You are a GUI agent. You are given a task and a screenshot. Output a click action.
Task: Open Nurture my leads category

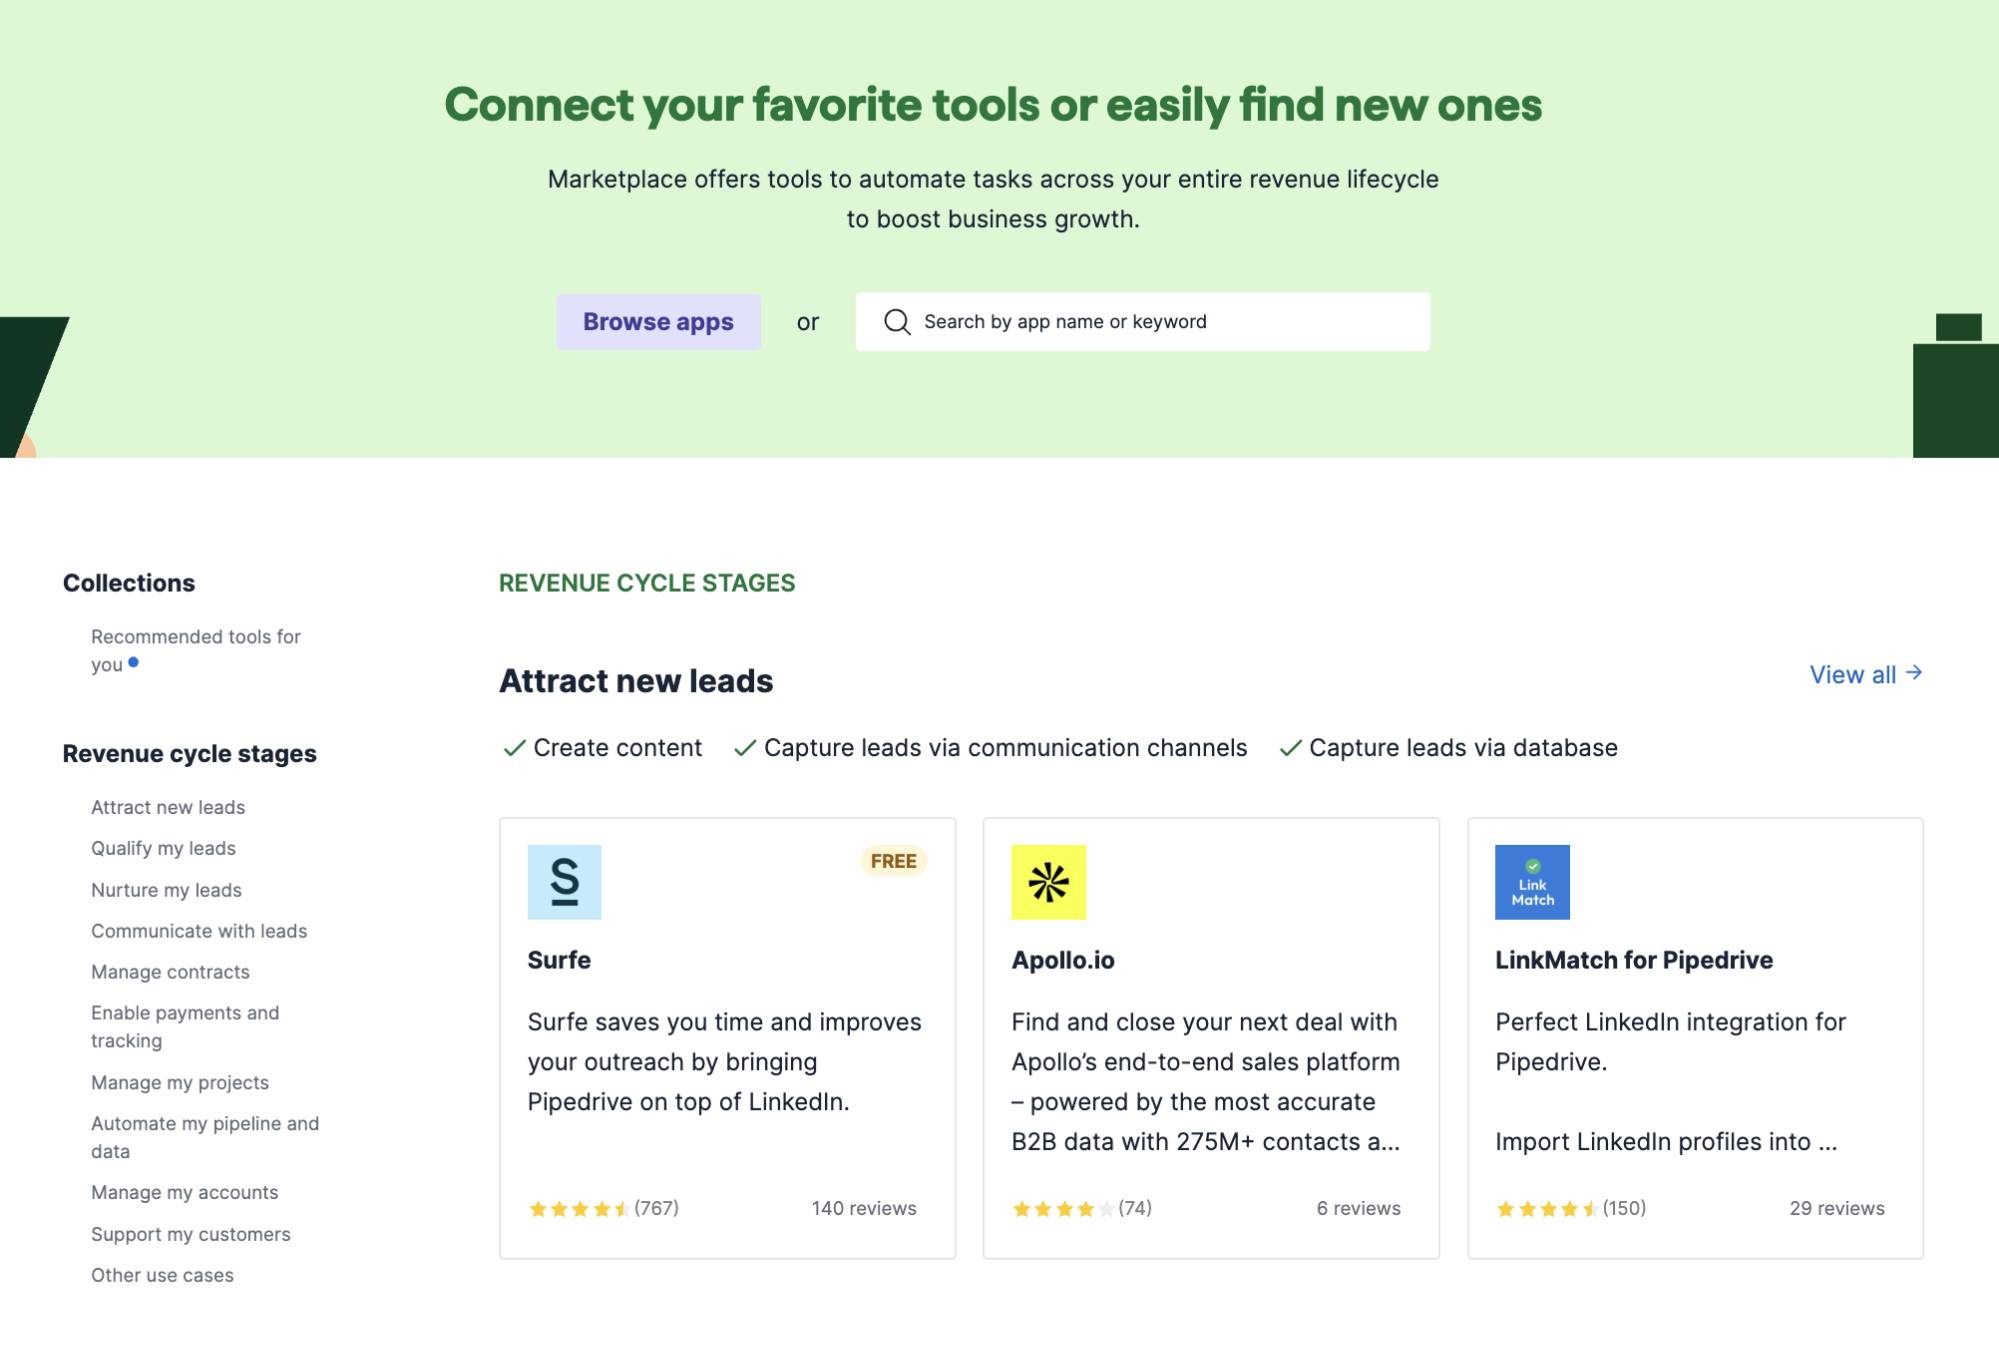(x=166, y=890)
